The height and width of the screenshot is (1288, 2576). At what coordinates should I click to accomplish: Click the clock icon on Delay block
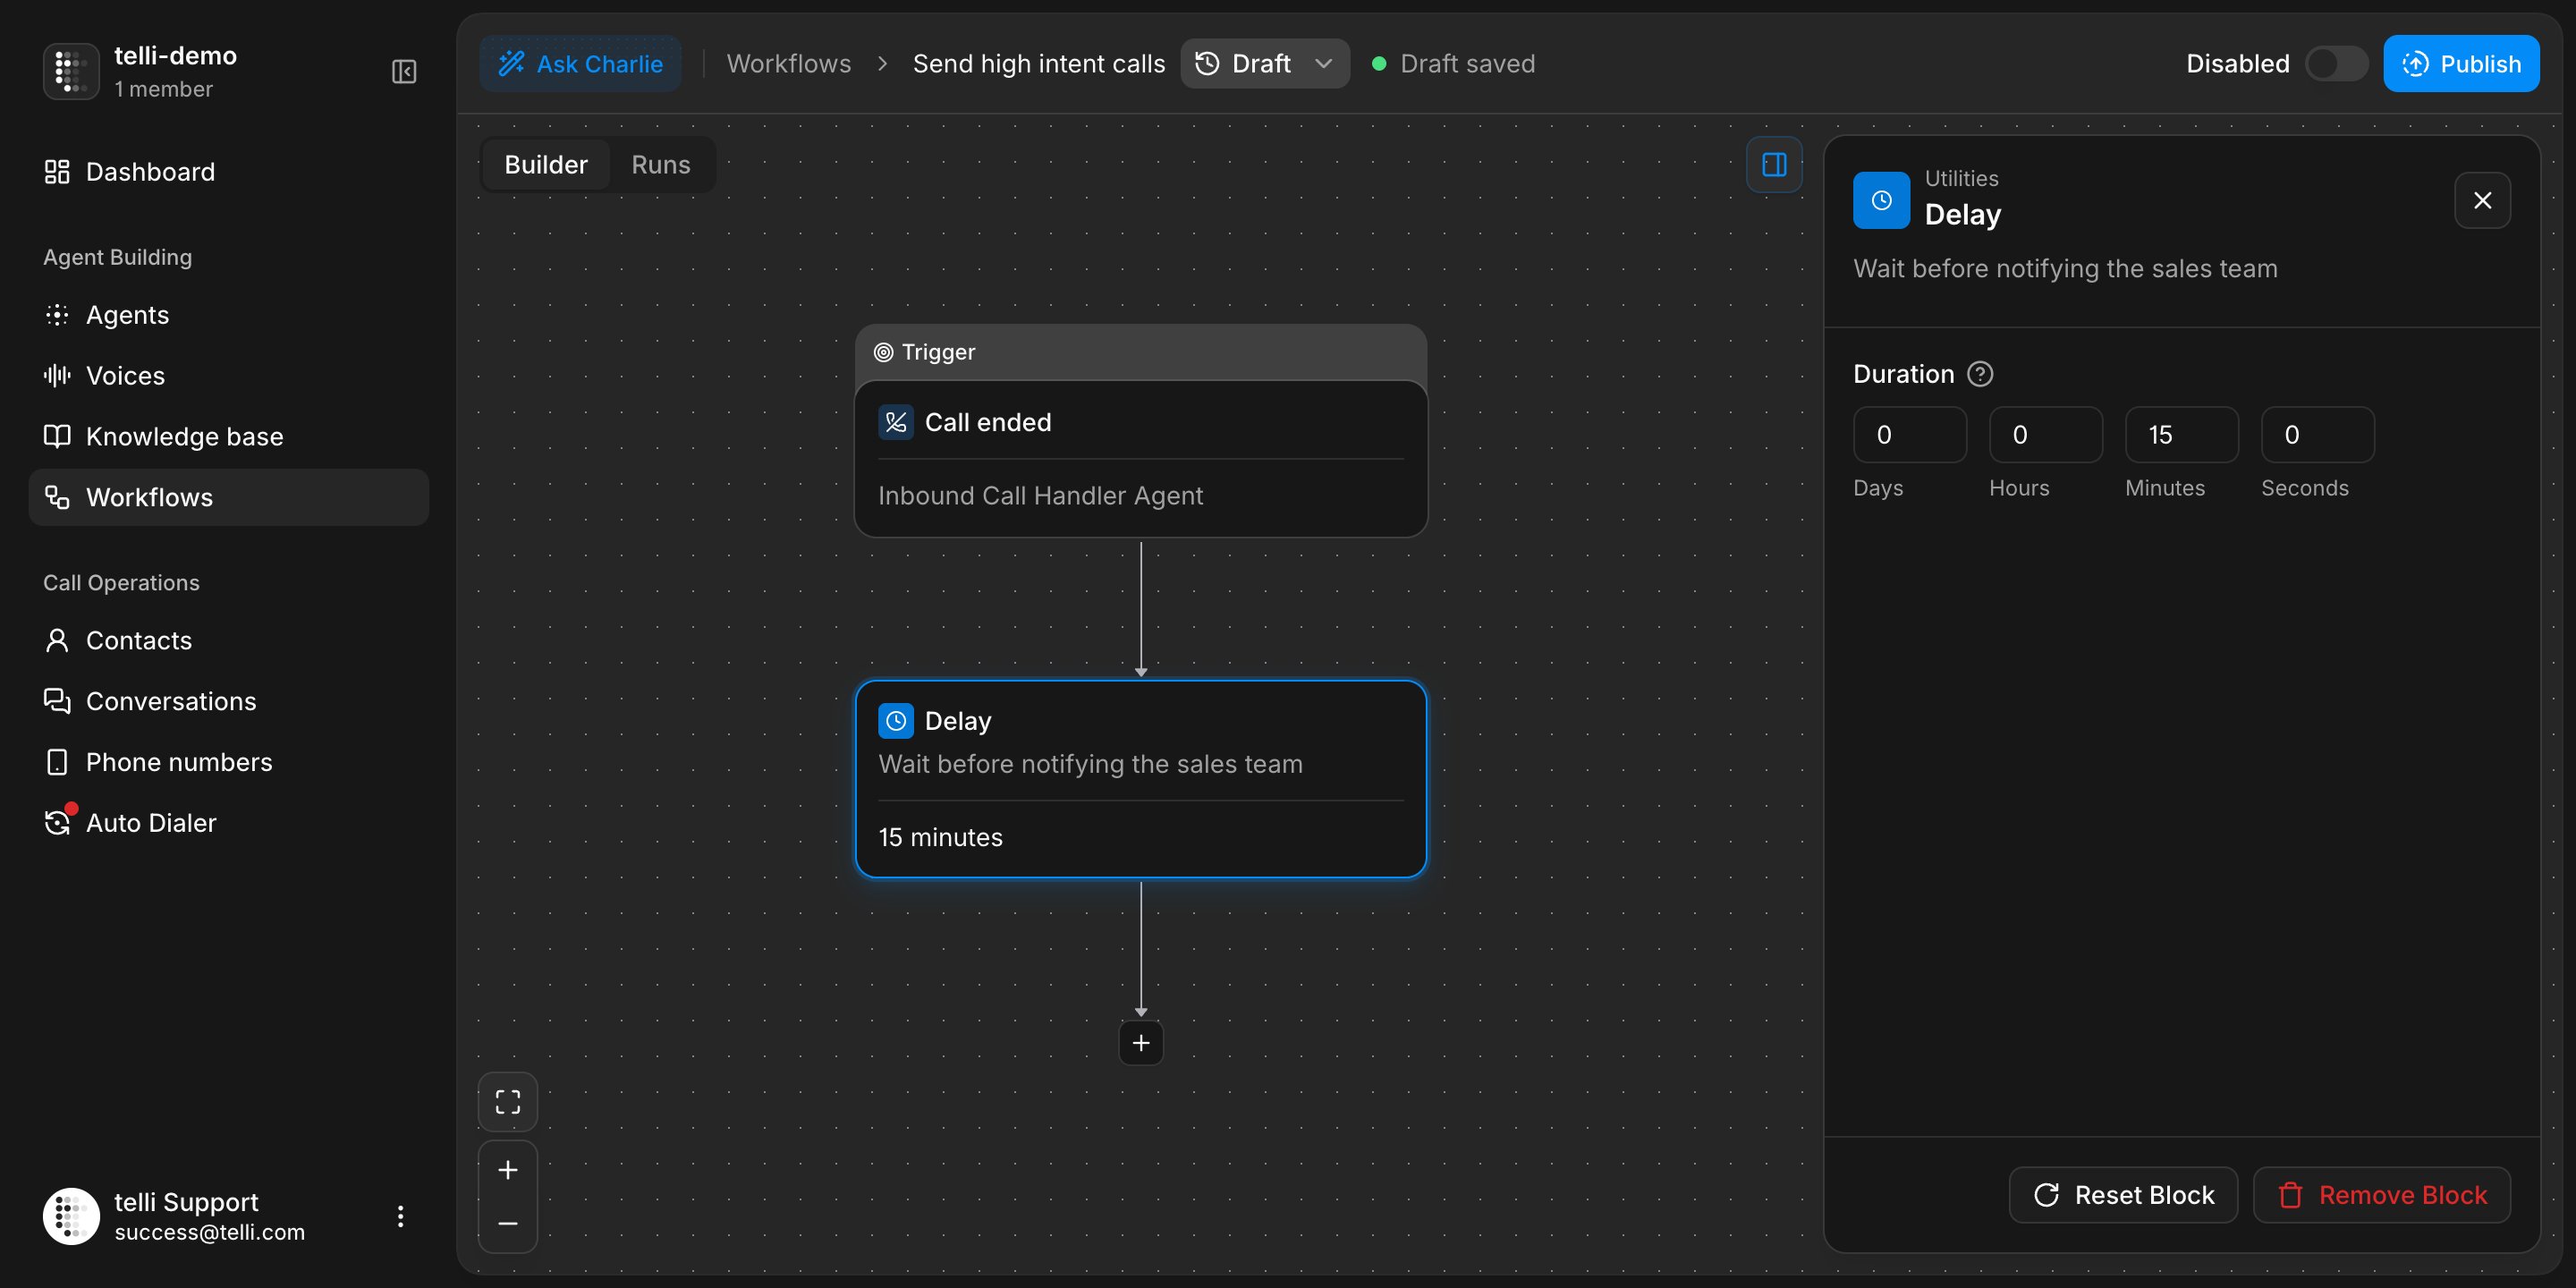895,721
